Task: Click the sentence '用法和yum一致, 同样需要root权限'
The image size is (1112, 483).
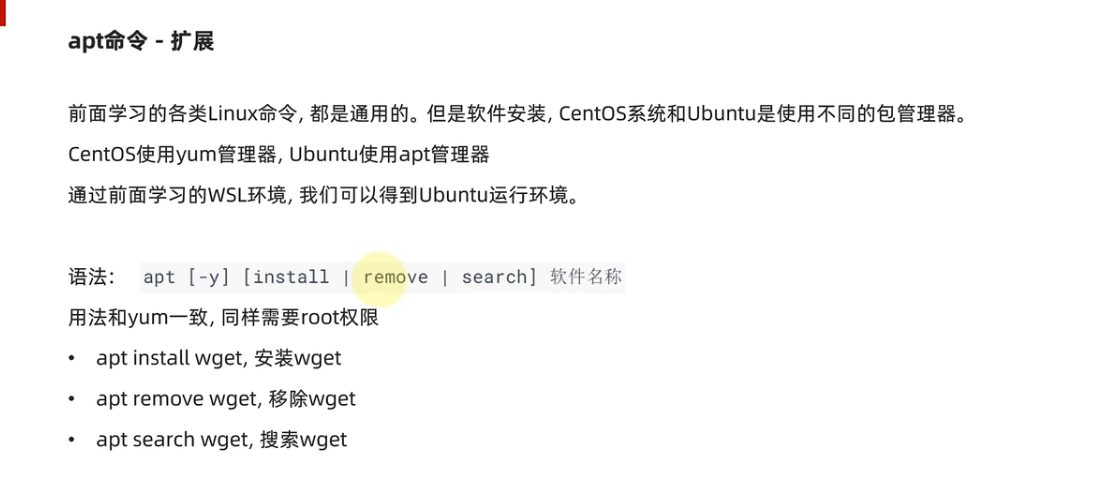Action: click(223, 318)
